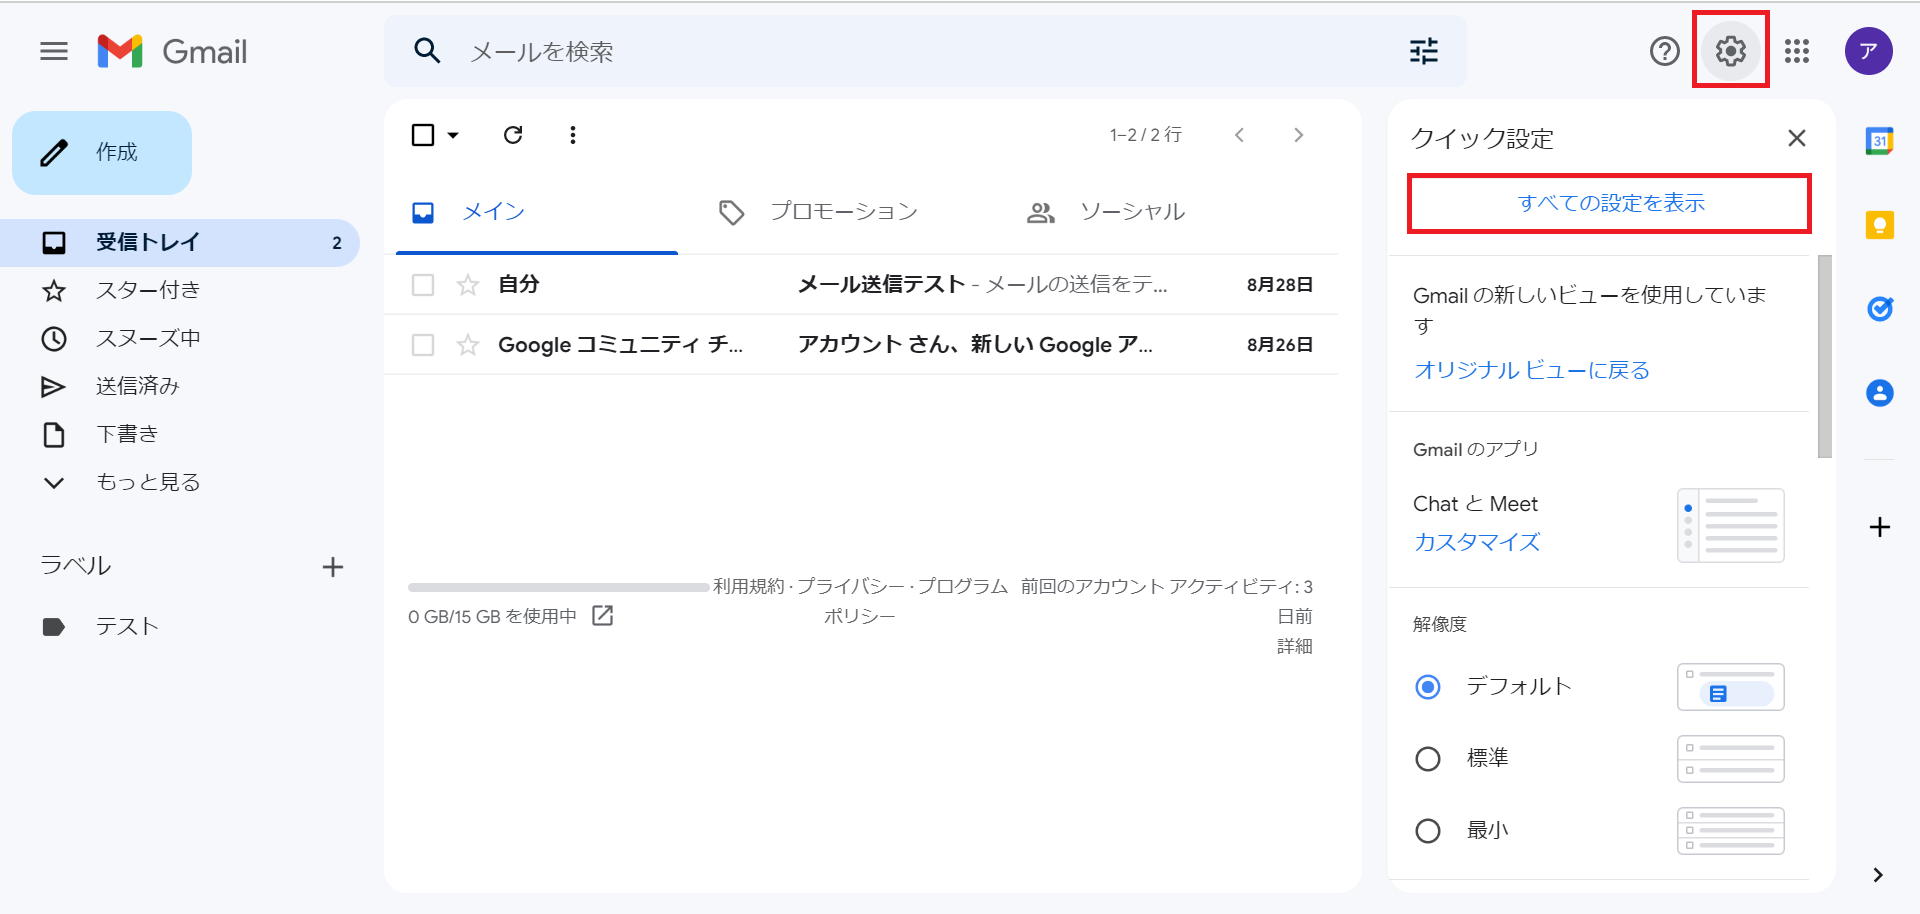Click the メールを検索 search field
The width and height of the screenshot is (1920, 914).
900,51
